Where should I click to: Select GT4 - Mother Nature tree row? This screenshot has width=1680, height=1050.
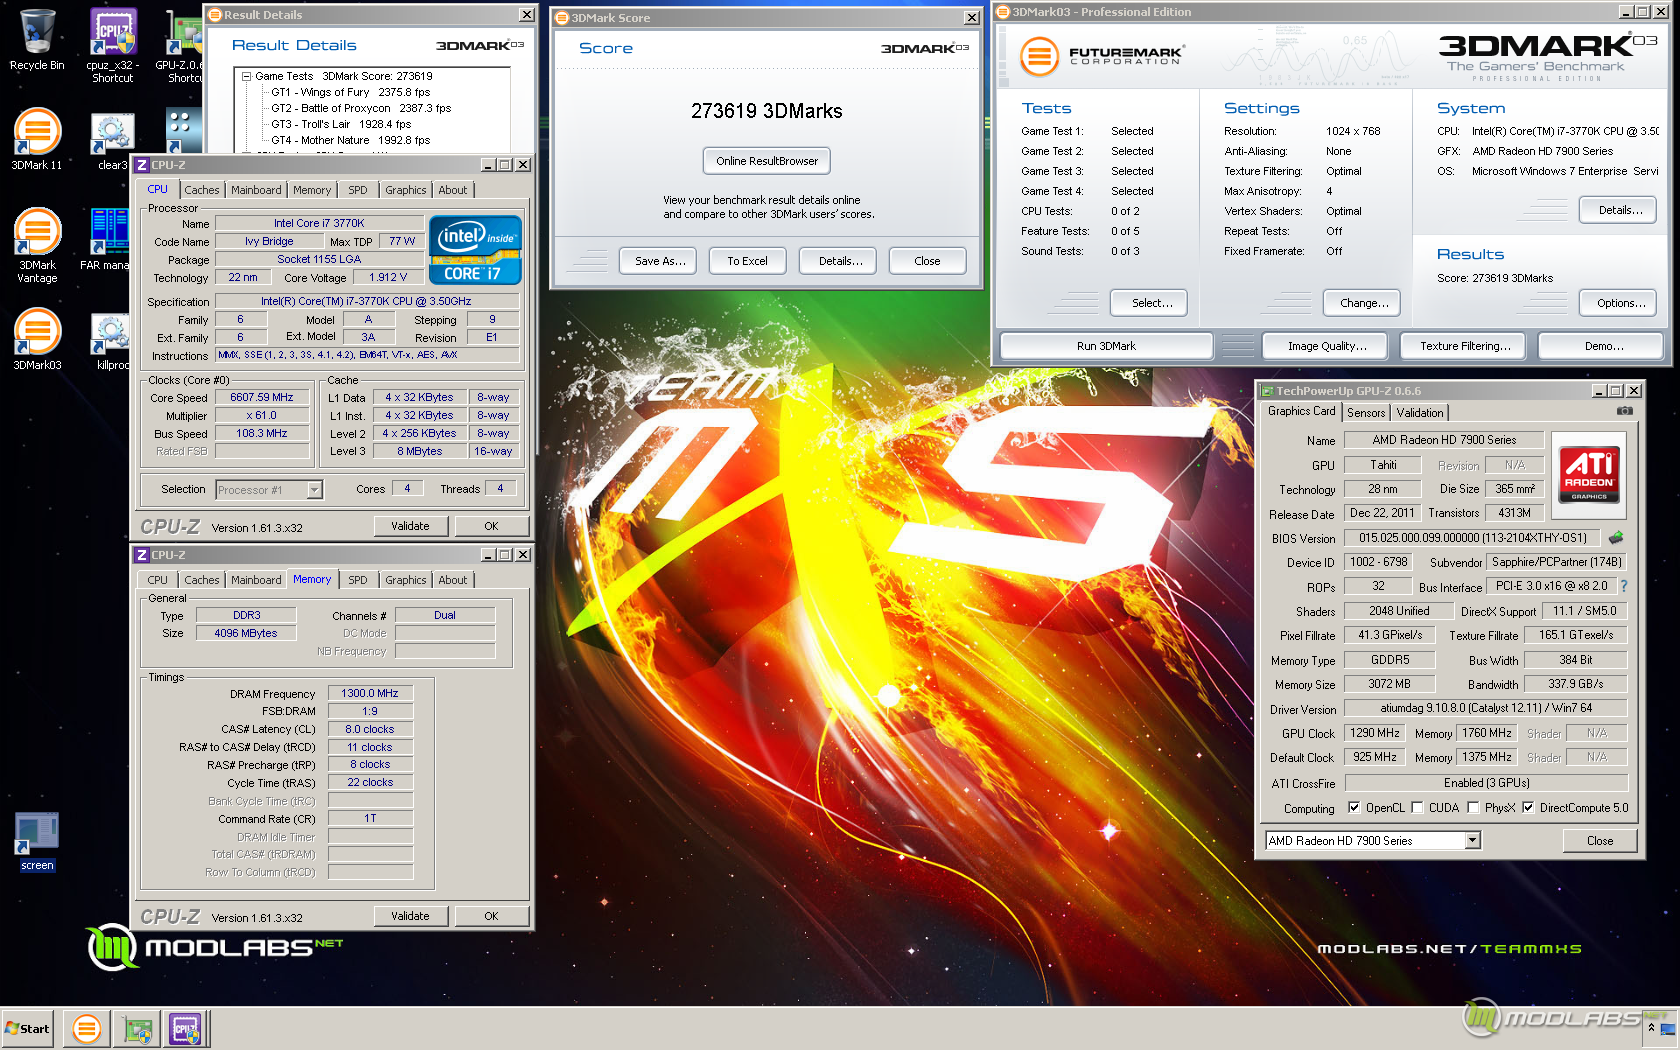pos(350,140)
